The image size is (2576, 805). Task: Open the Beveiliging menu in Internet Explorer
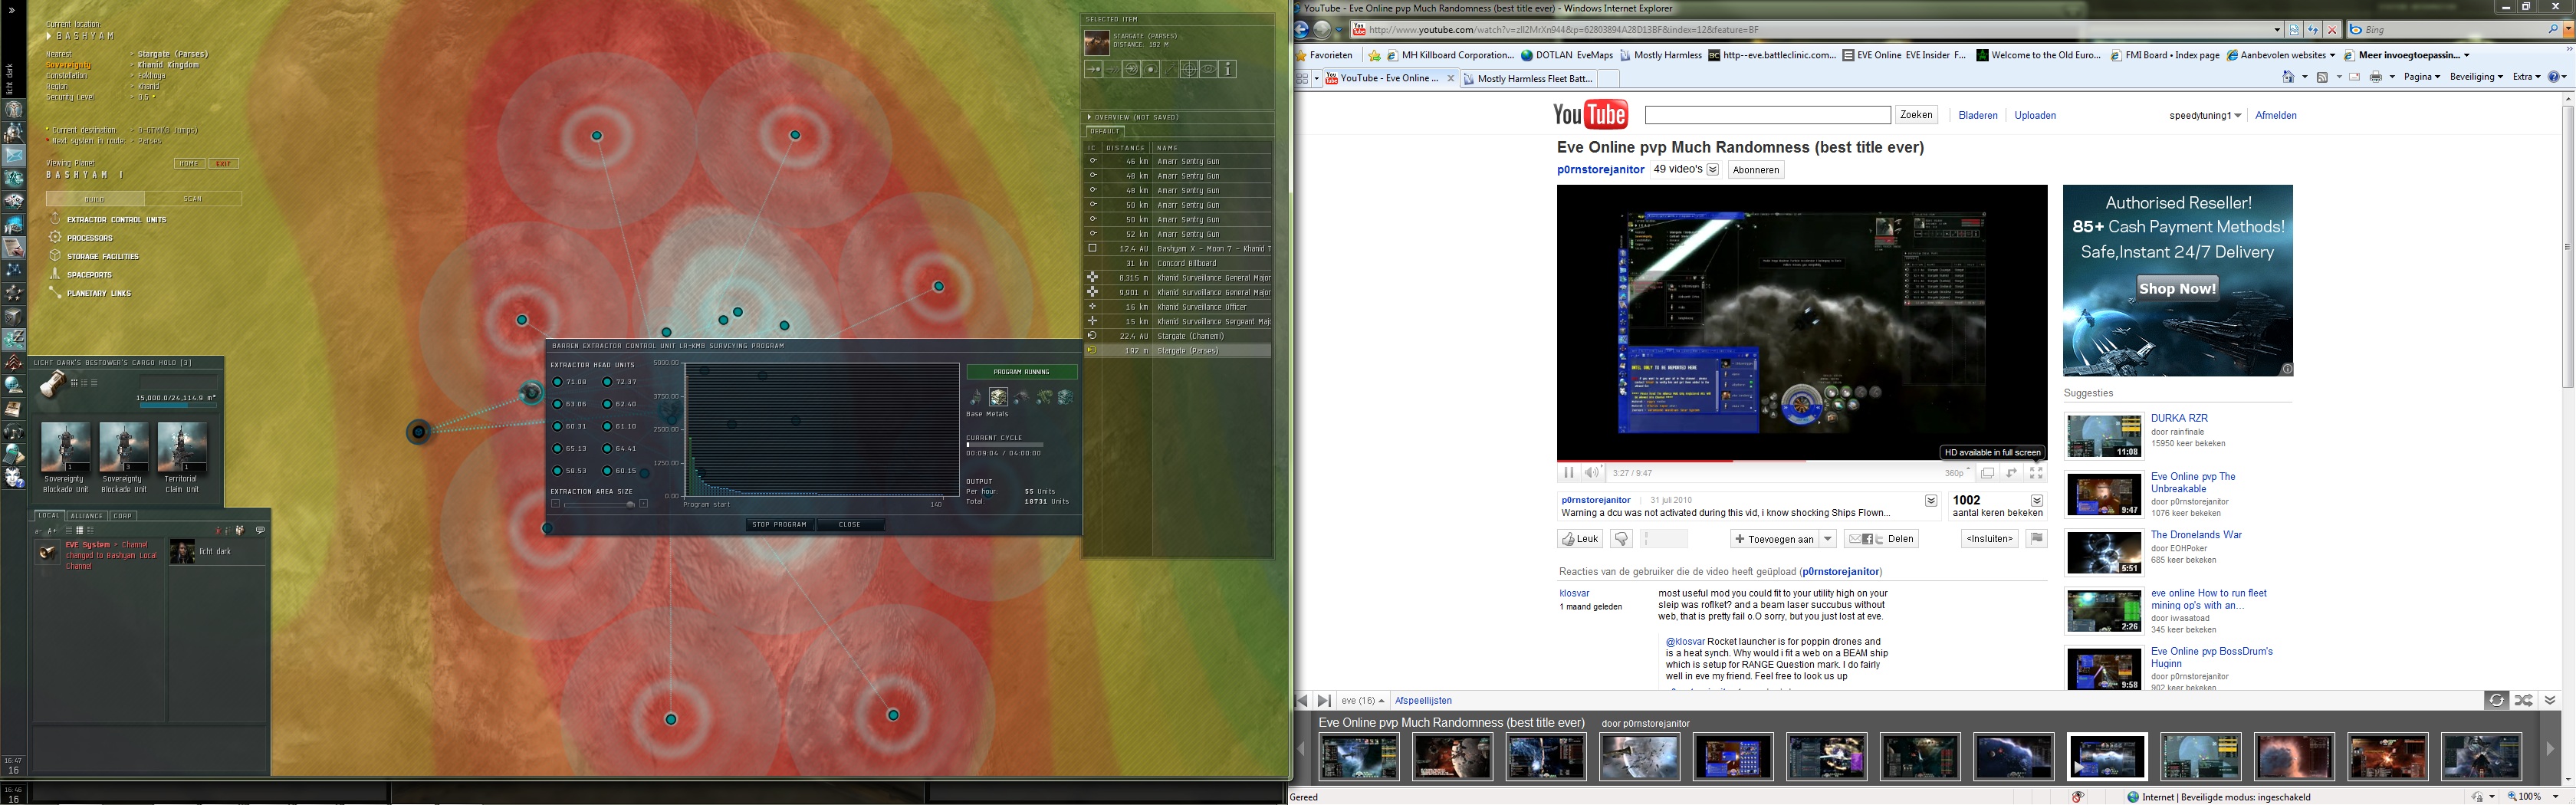point(2476,77)
